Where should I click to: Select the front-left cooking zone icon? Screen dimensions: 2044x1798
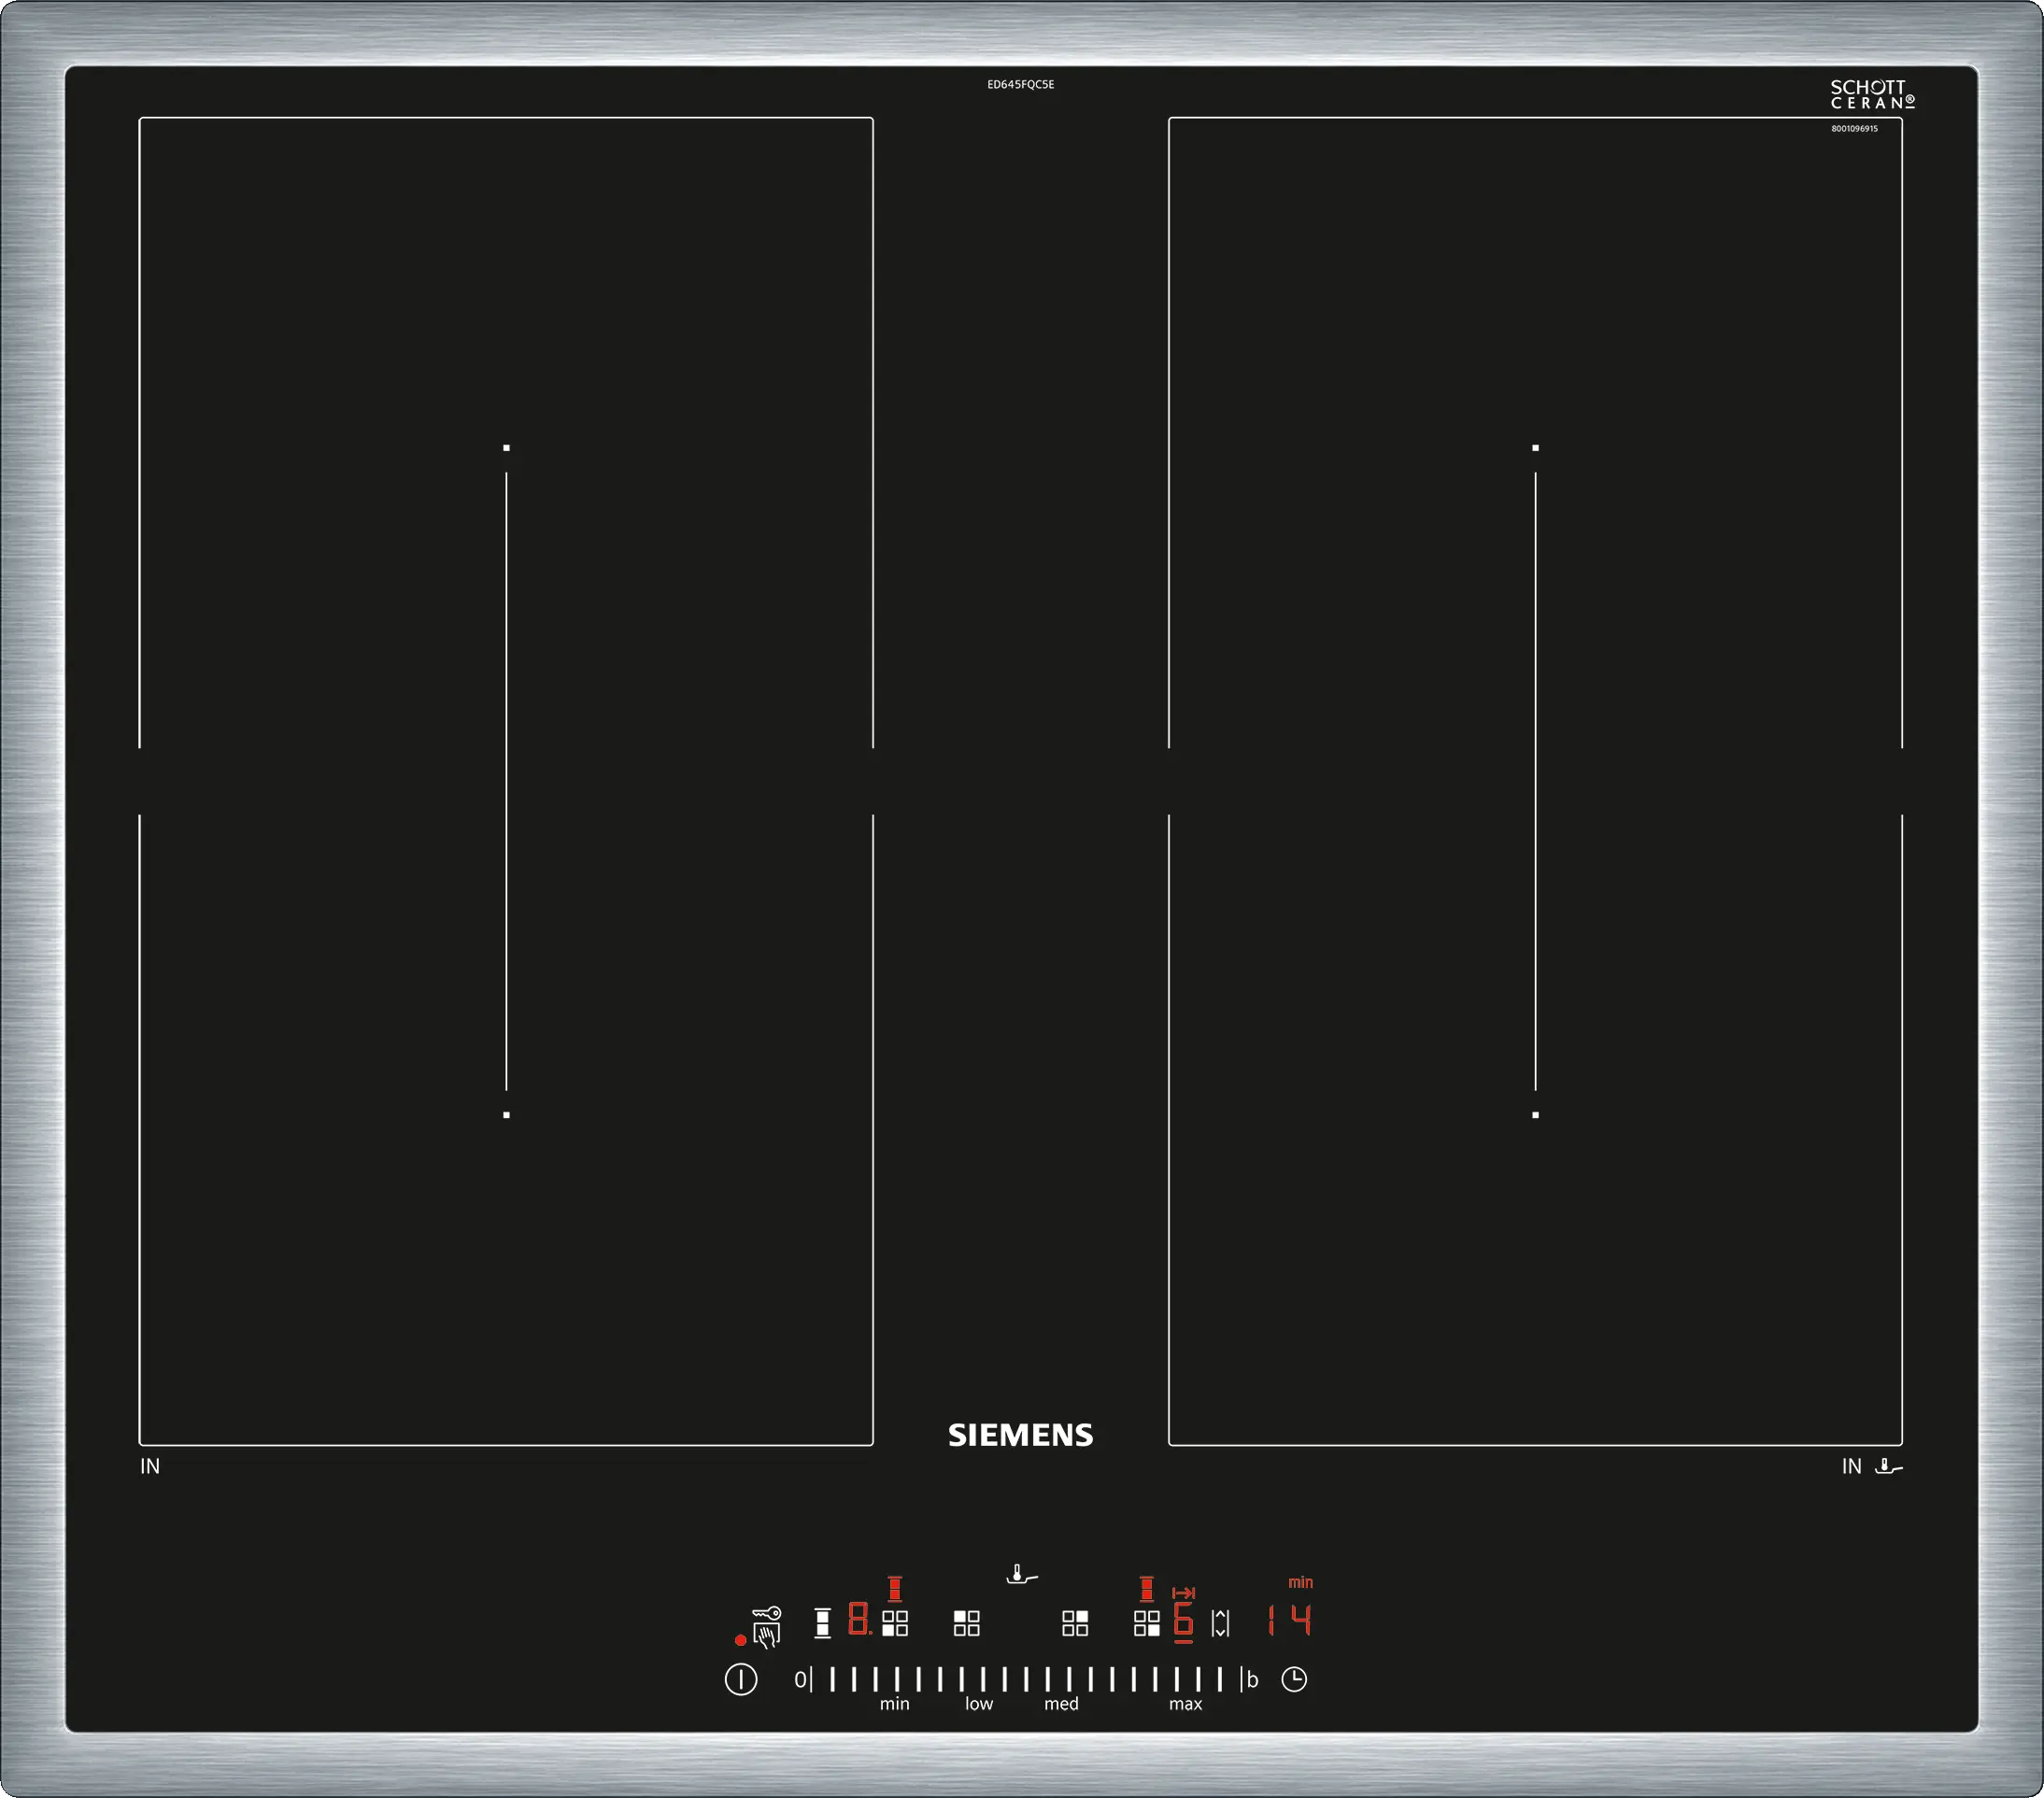pyautogui.click(x=895, y=1622)
